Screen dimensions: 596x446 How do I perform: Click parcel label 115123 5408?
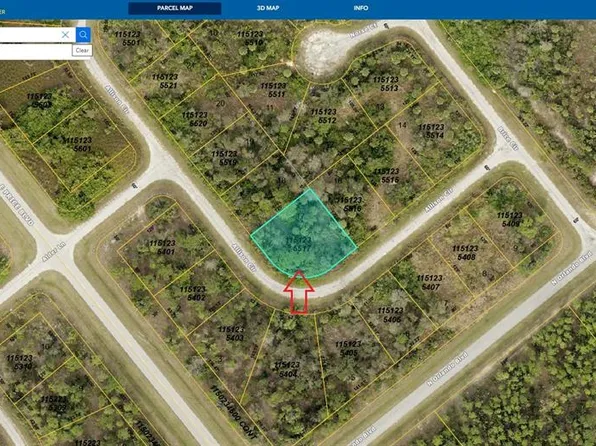click(465, 252)
